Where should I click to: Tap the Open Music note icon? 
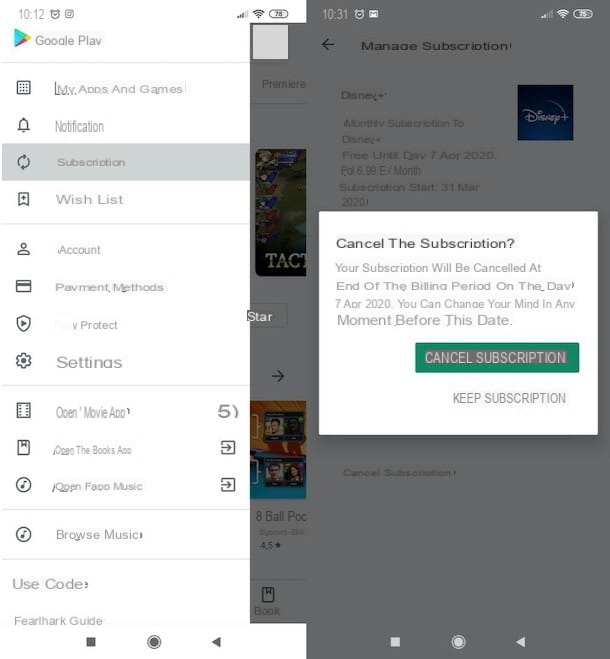(24, 485)
